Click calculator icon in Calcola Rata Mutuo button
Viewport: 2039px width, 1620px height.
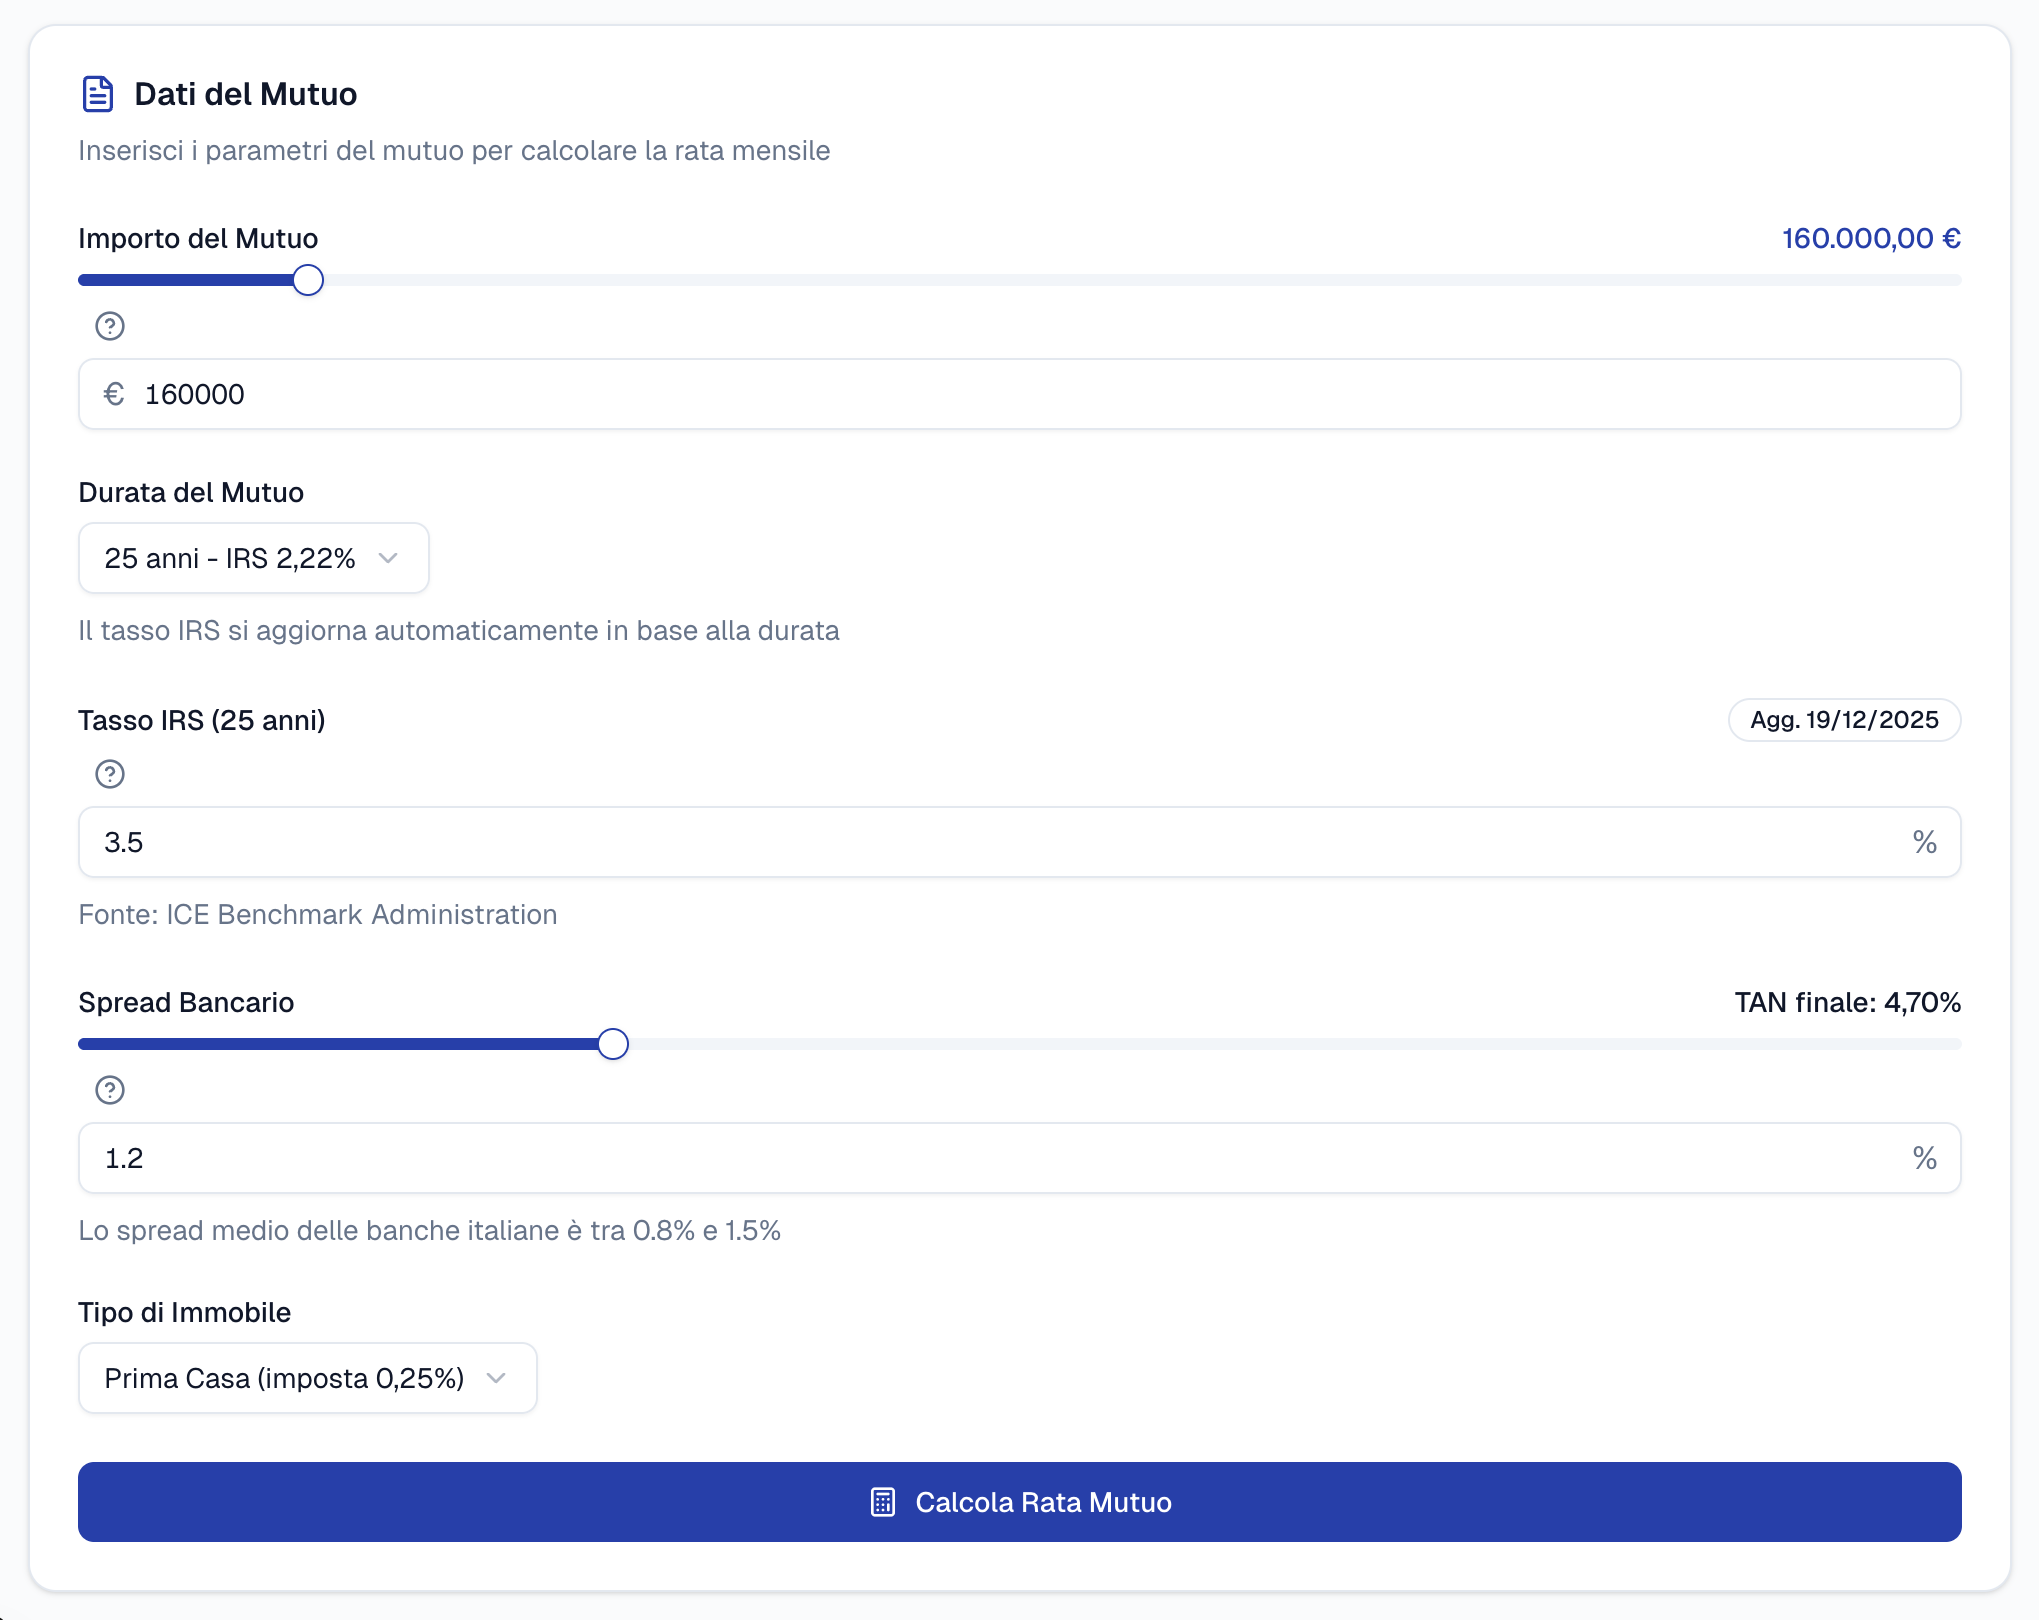883,1502
